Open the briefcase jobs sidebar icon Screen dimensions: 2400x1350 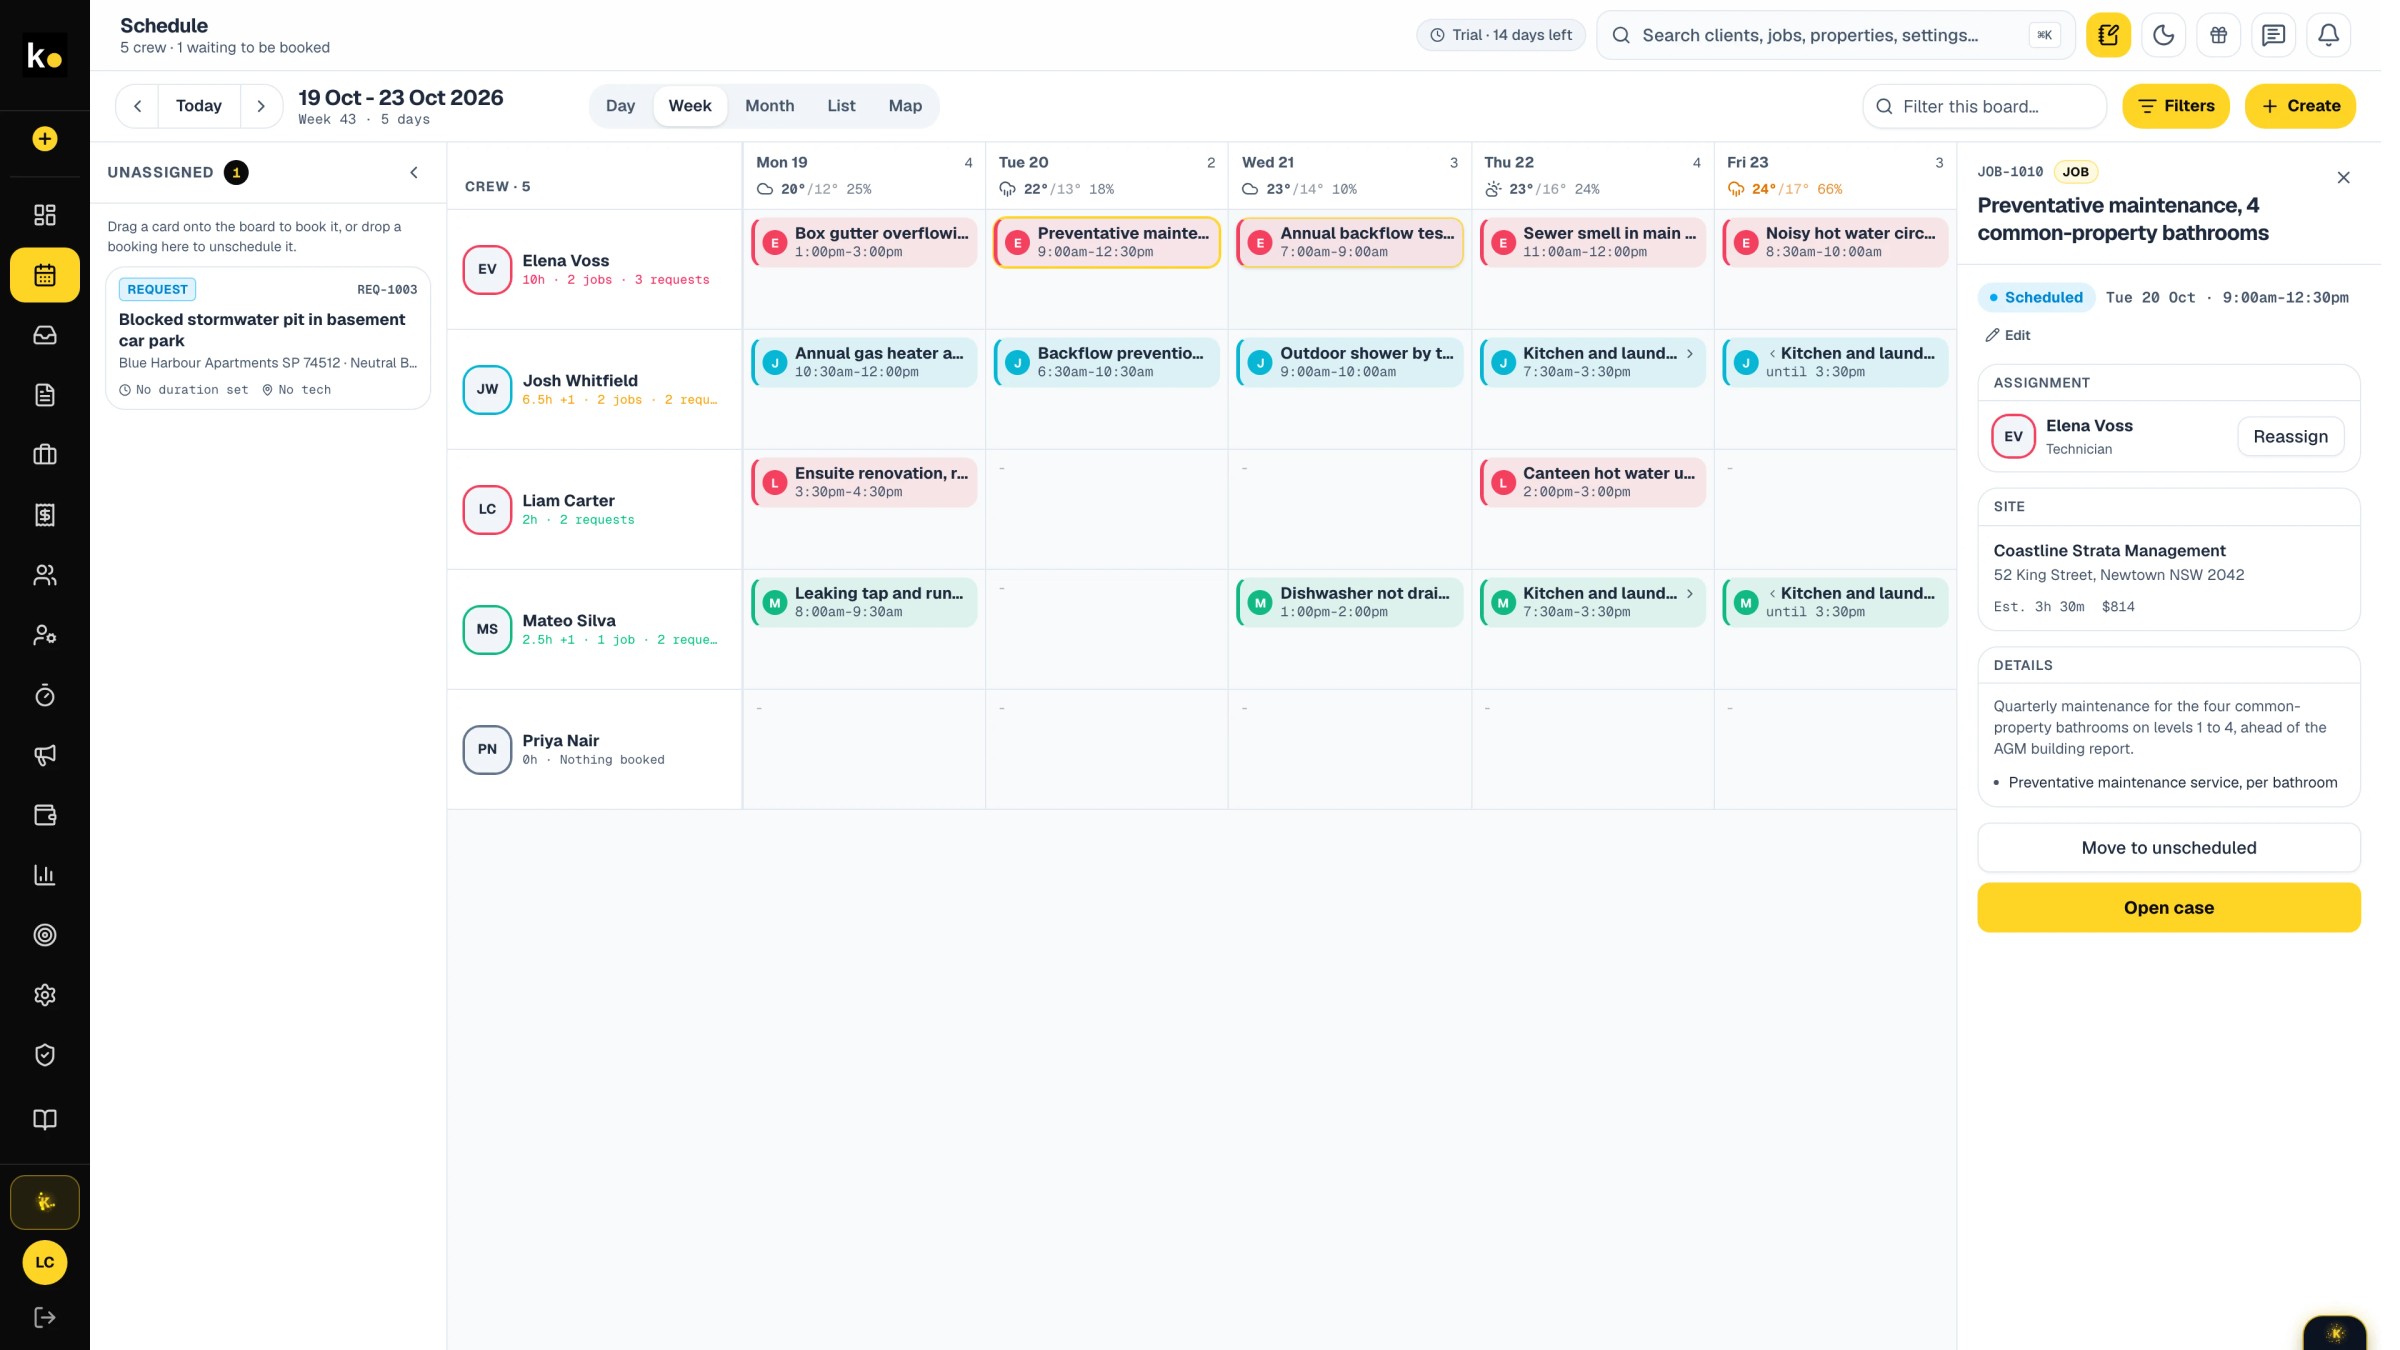45,455
